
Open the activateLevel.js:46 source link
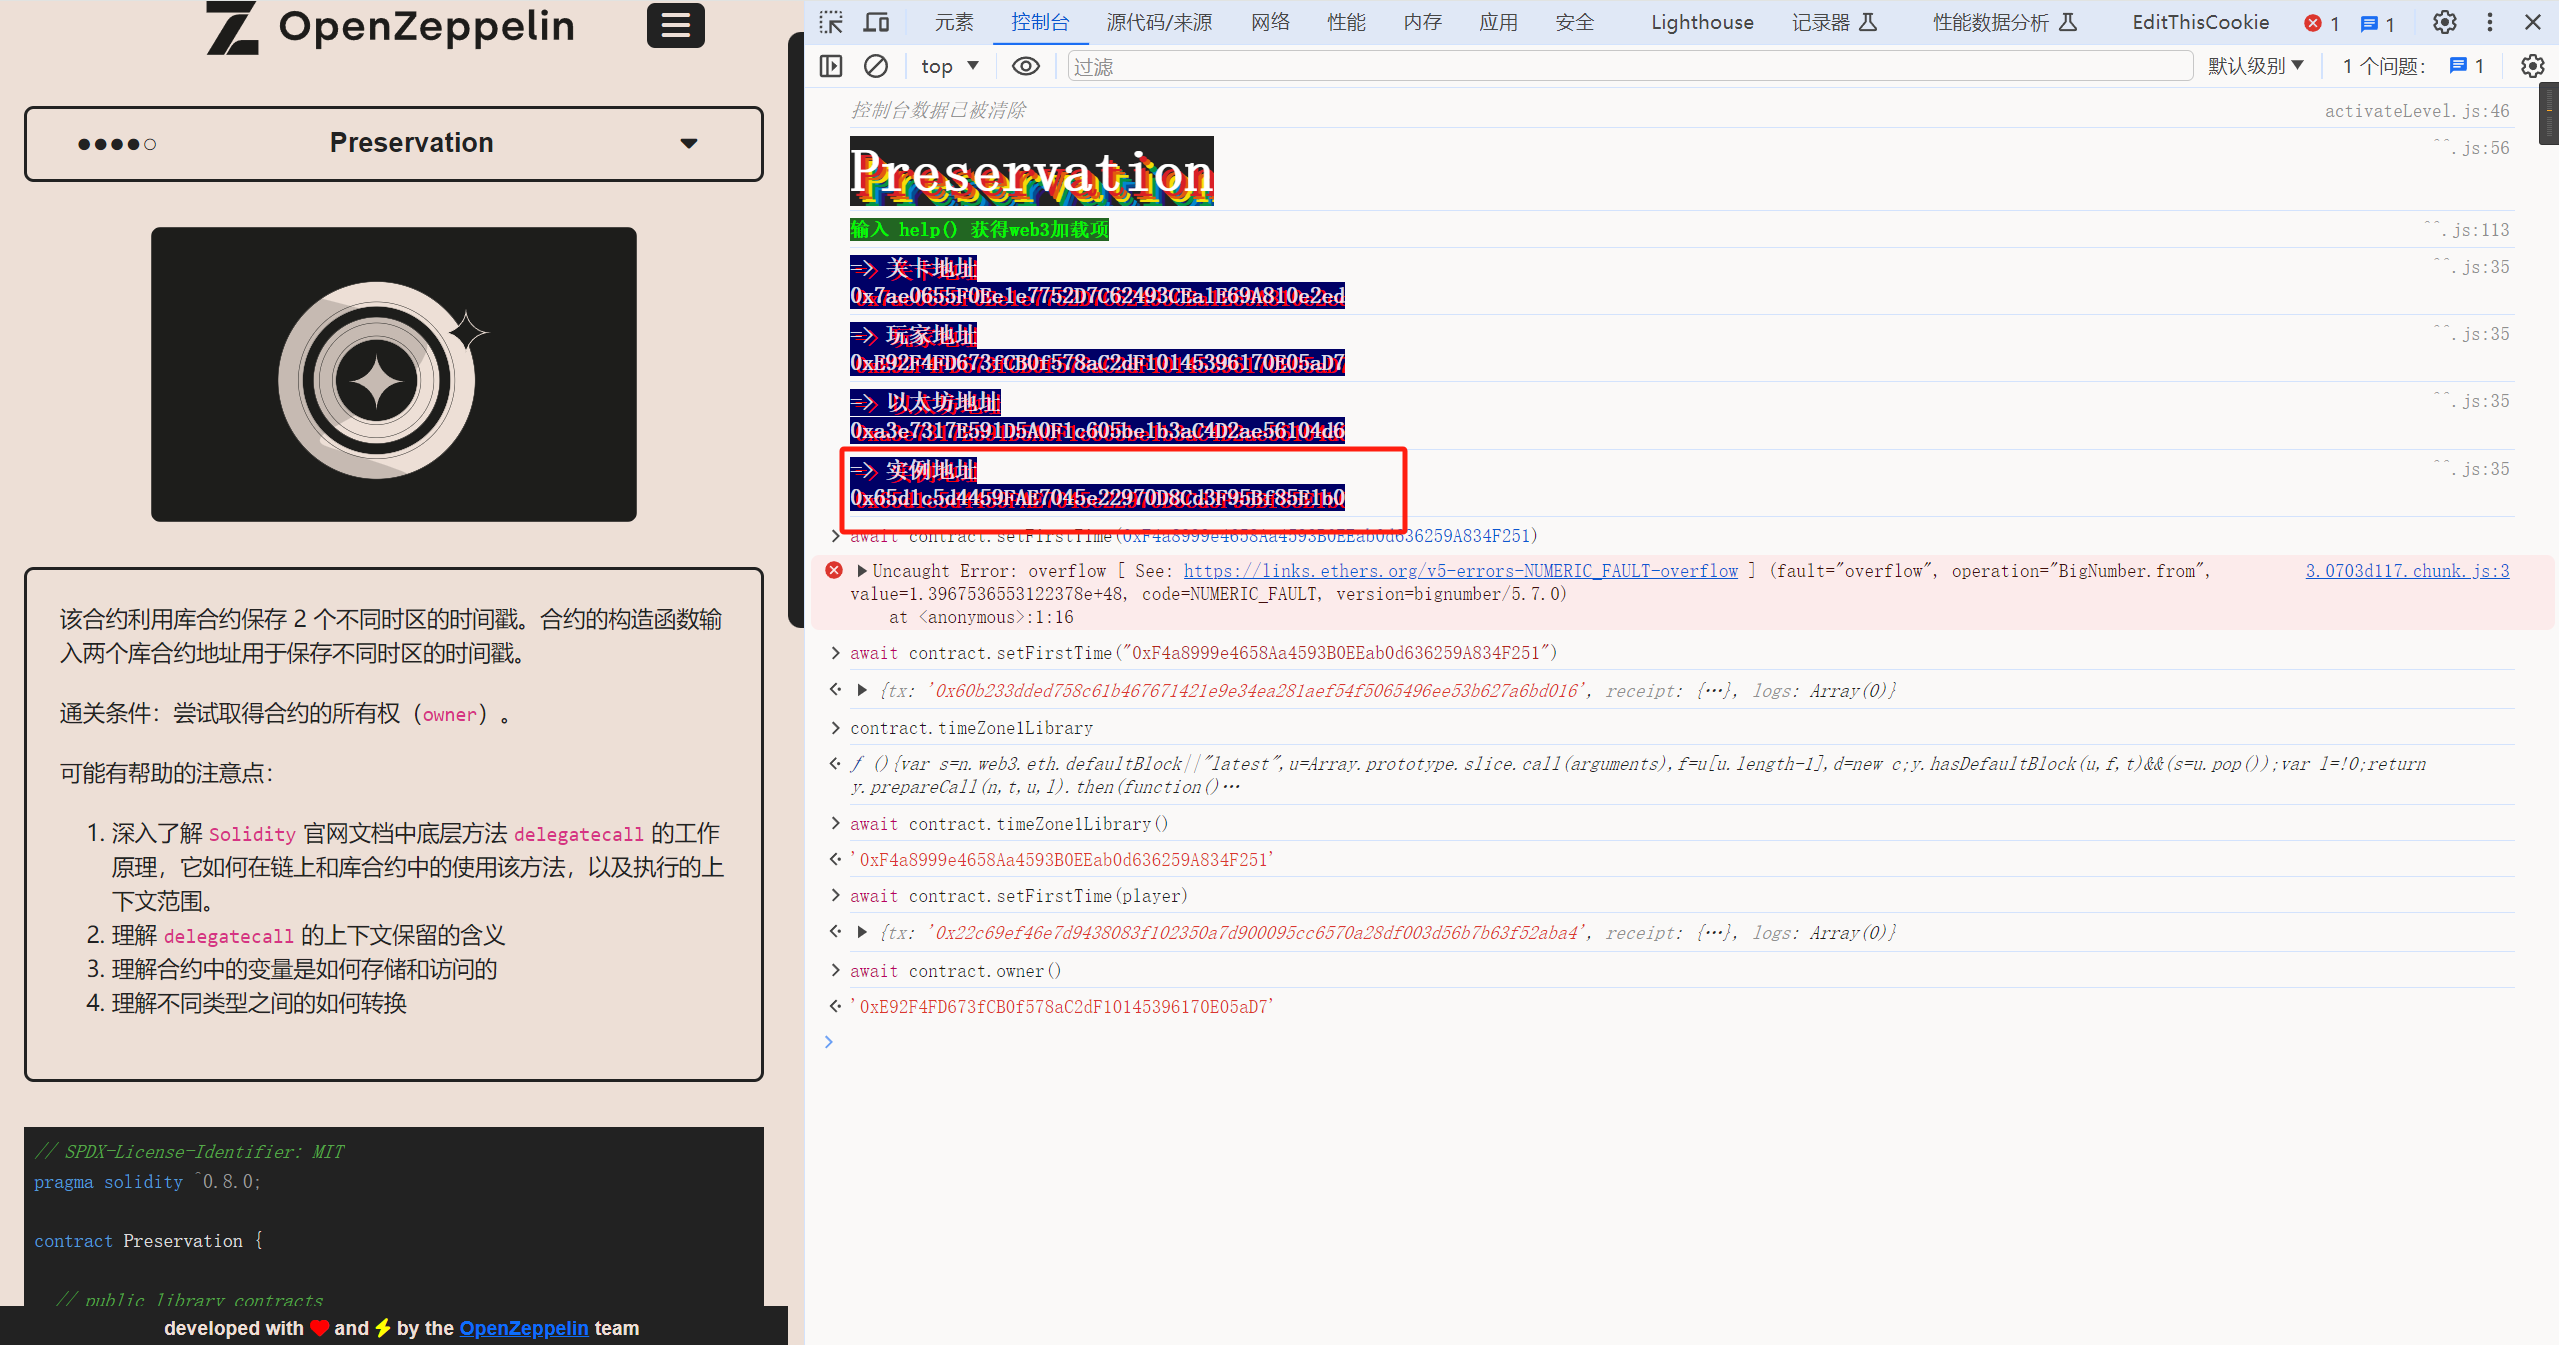coord(2416,111)
